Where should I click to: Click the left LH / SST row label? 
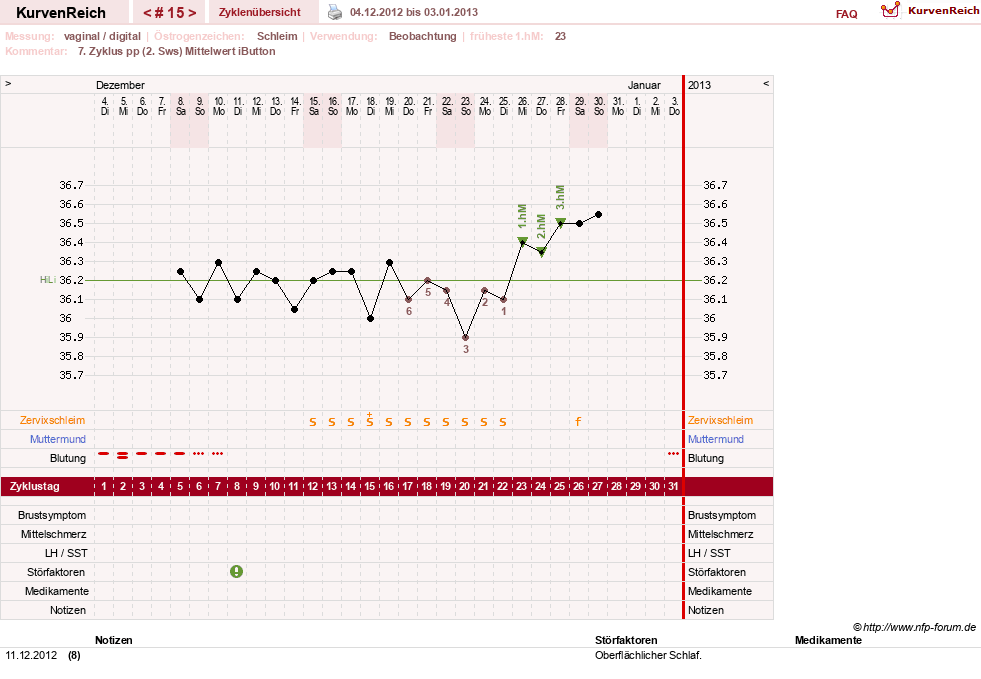tap(66, 553)
